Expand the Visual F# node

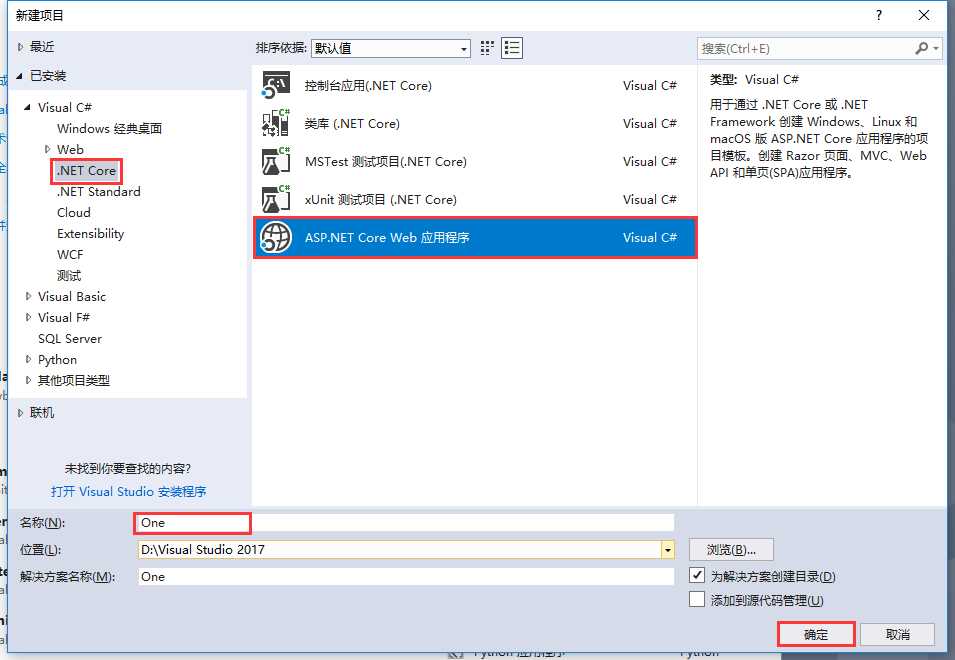tap(28, 317)
